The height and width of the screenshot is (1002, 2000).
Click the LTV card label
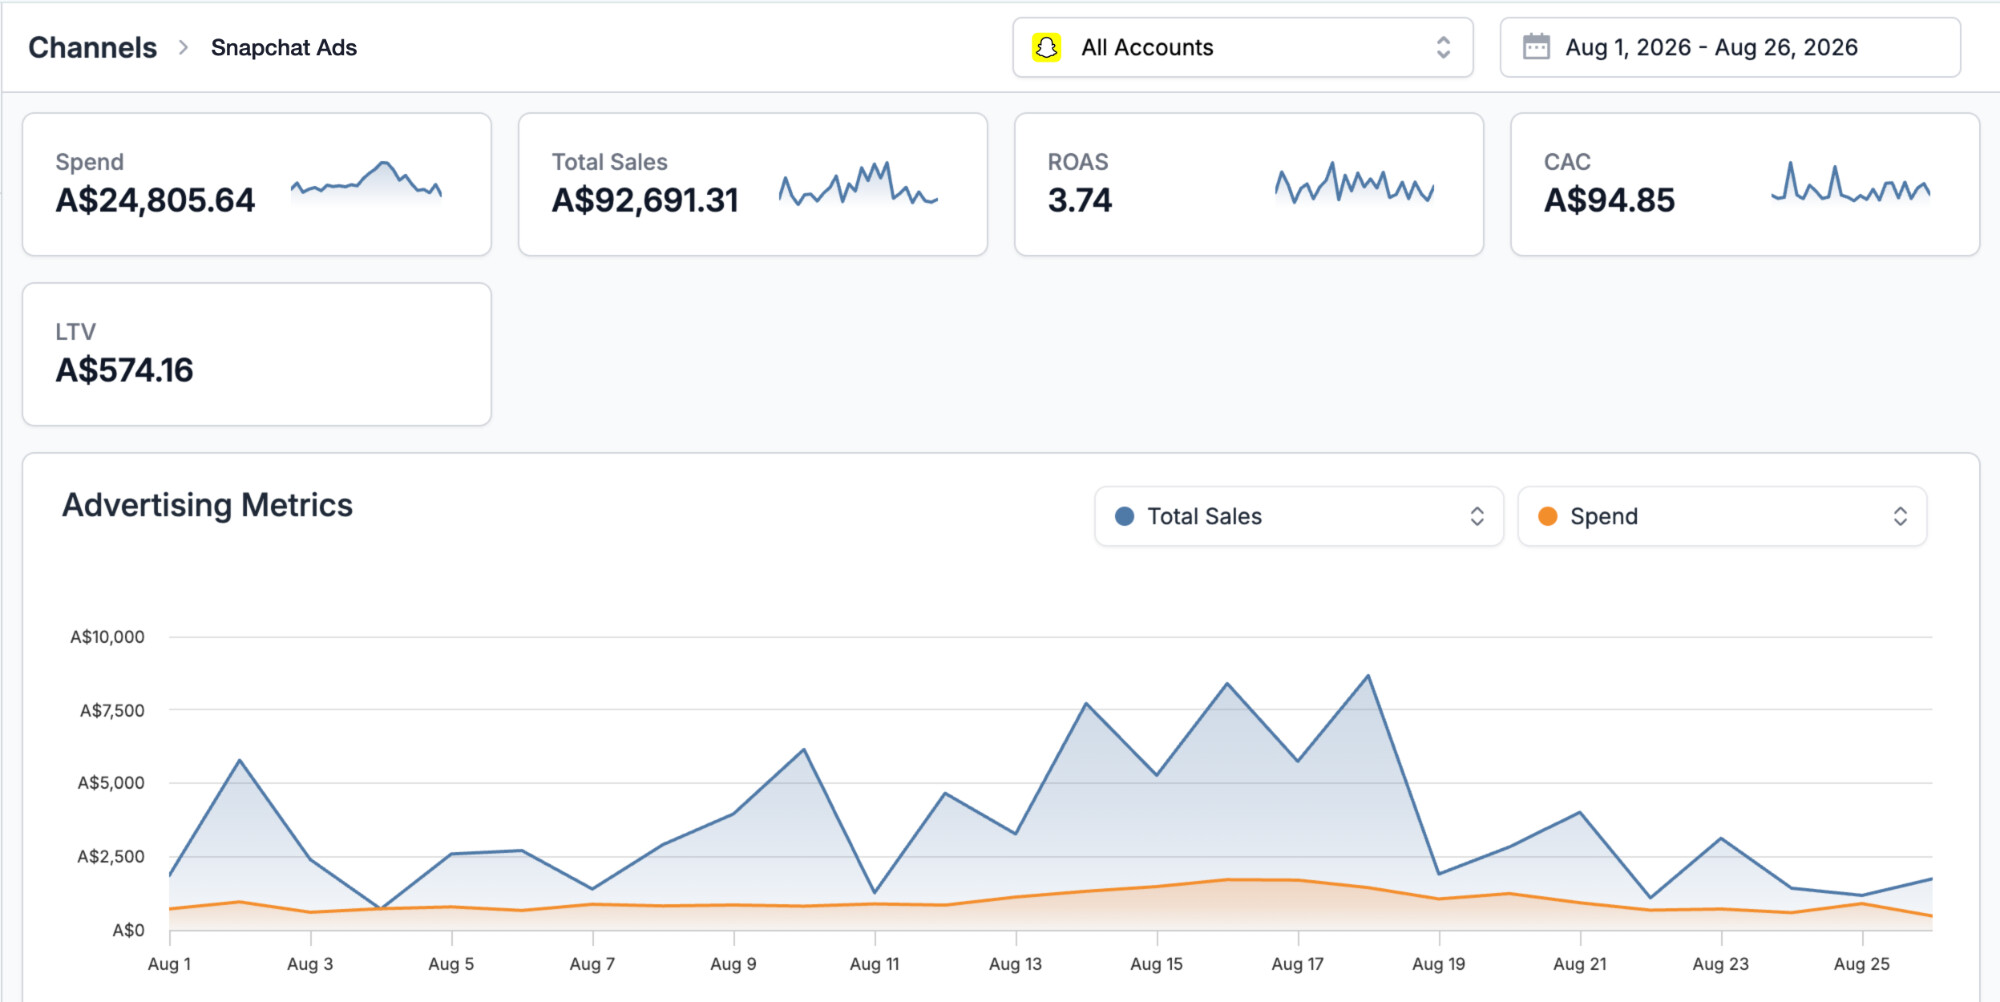[75, 332]
